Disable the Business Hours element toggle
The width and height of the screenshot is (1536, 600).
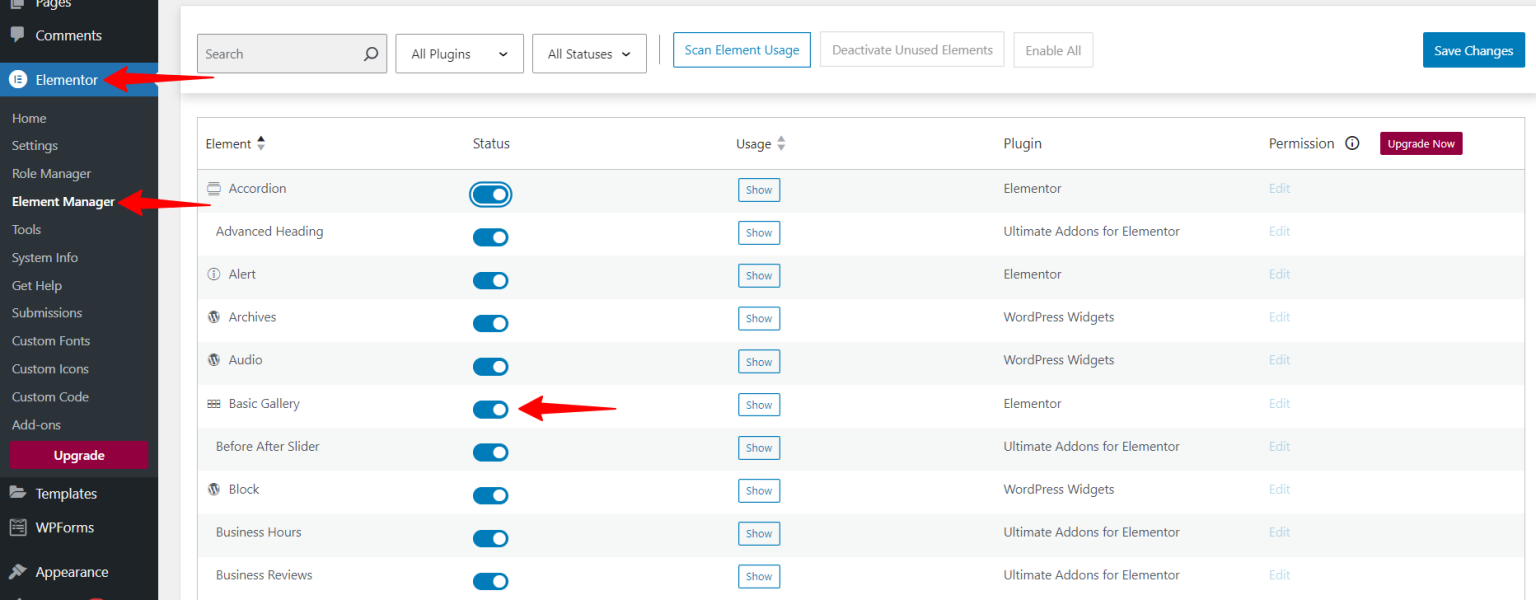pyautogui.click(x=491, y=538)
